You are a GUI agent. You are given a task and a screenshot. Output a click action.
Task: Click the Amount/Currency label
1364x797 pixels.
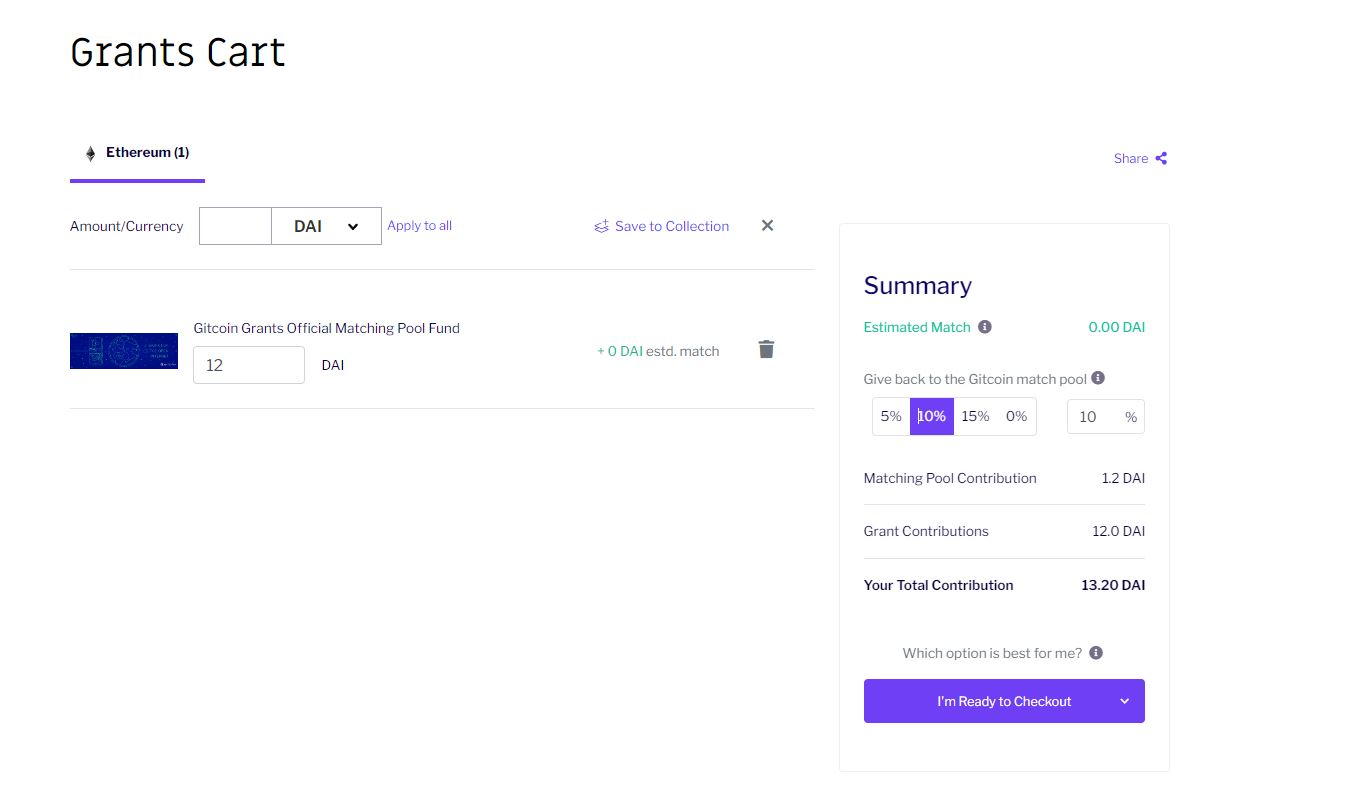coord(126,226)
